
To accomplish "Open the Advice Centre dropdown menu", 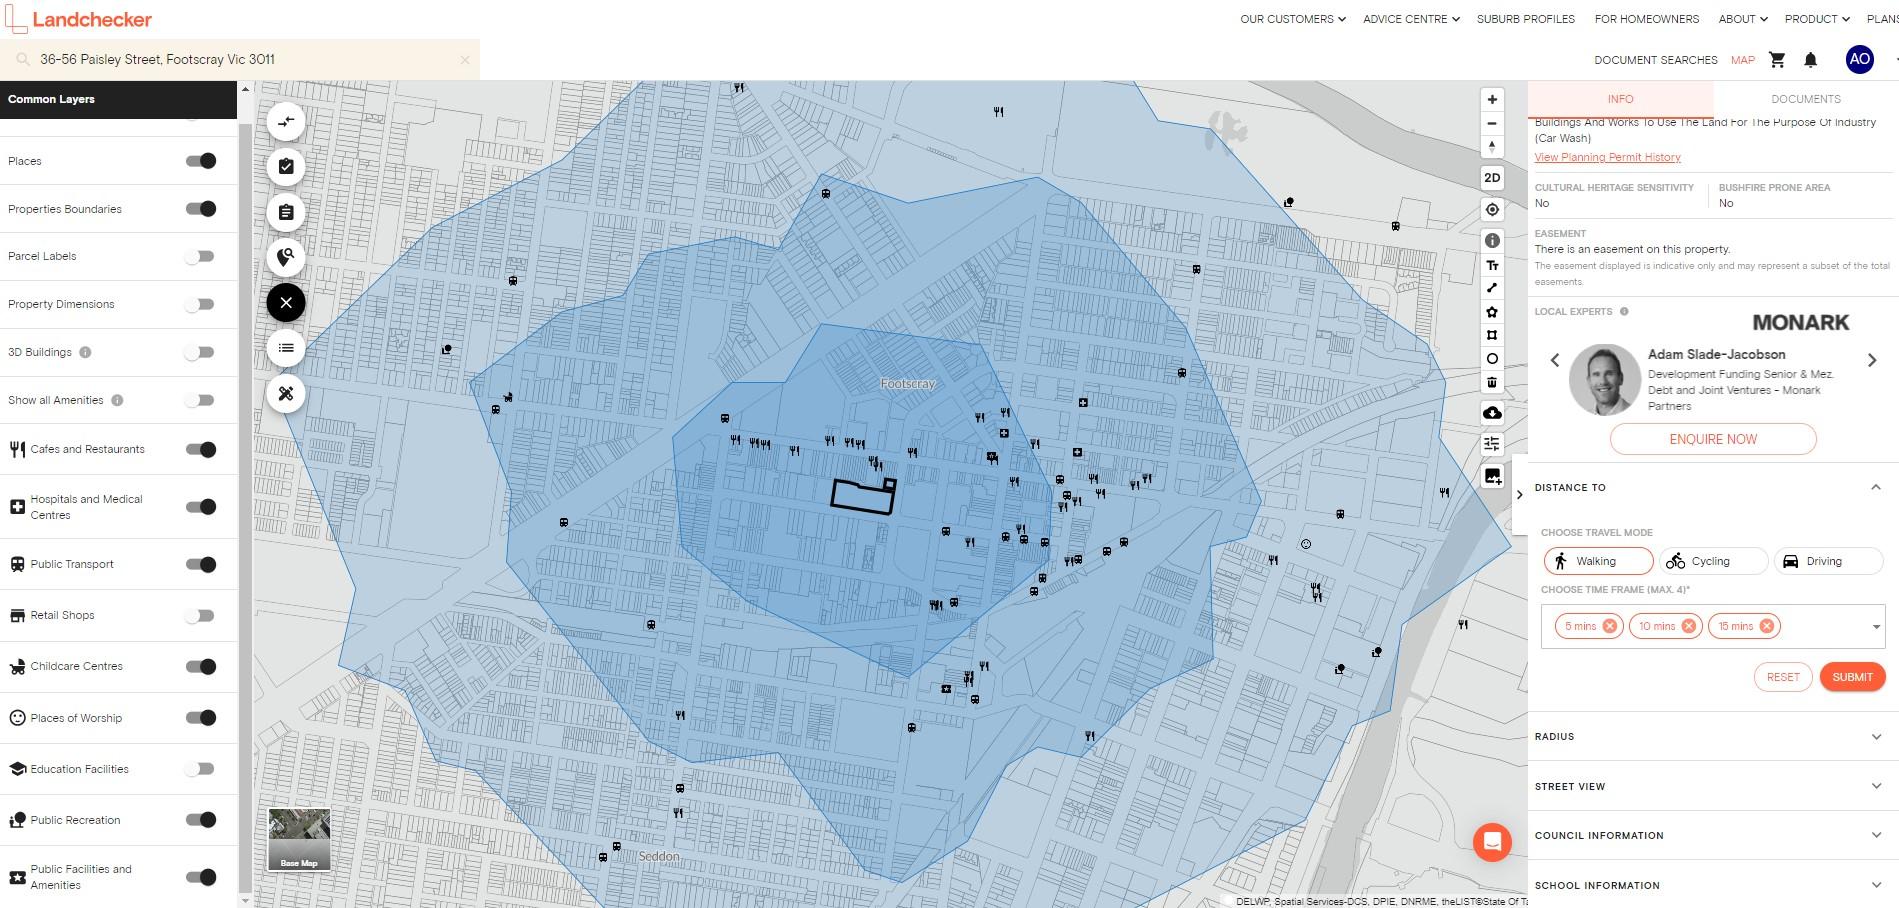I will [x=1411, y=19].
